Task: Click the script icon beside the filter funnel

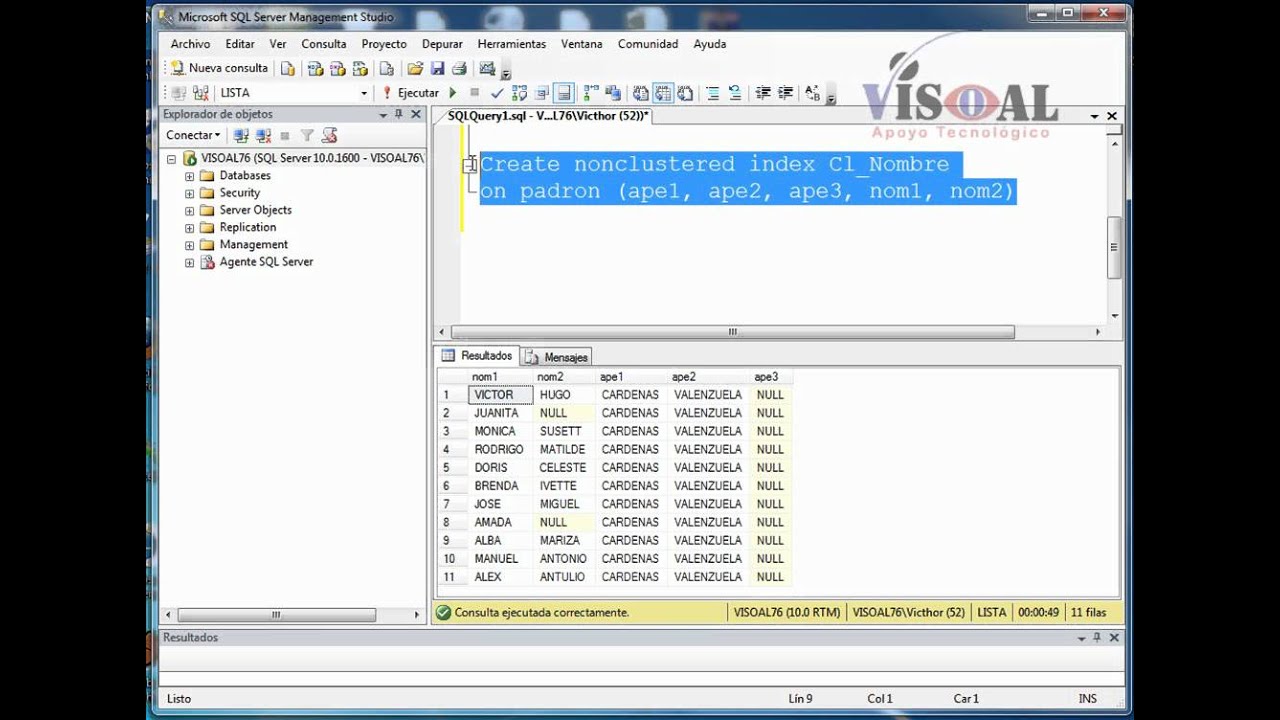Action: coord(329,135)
